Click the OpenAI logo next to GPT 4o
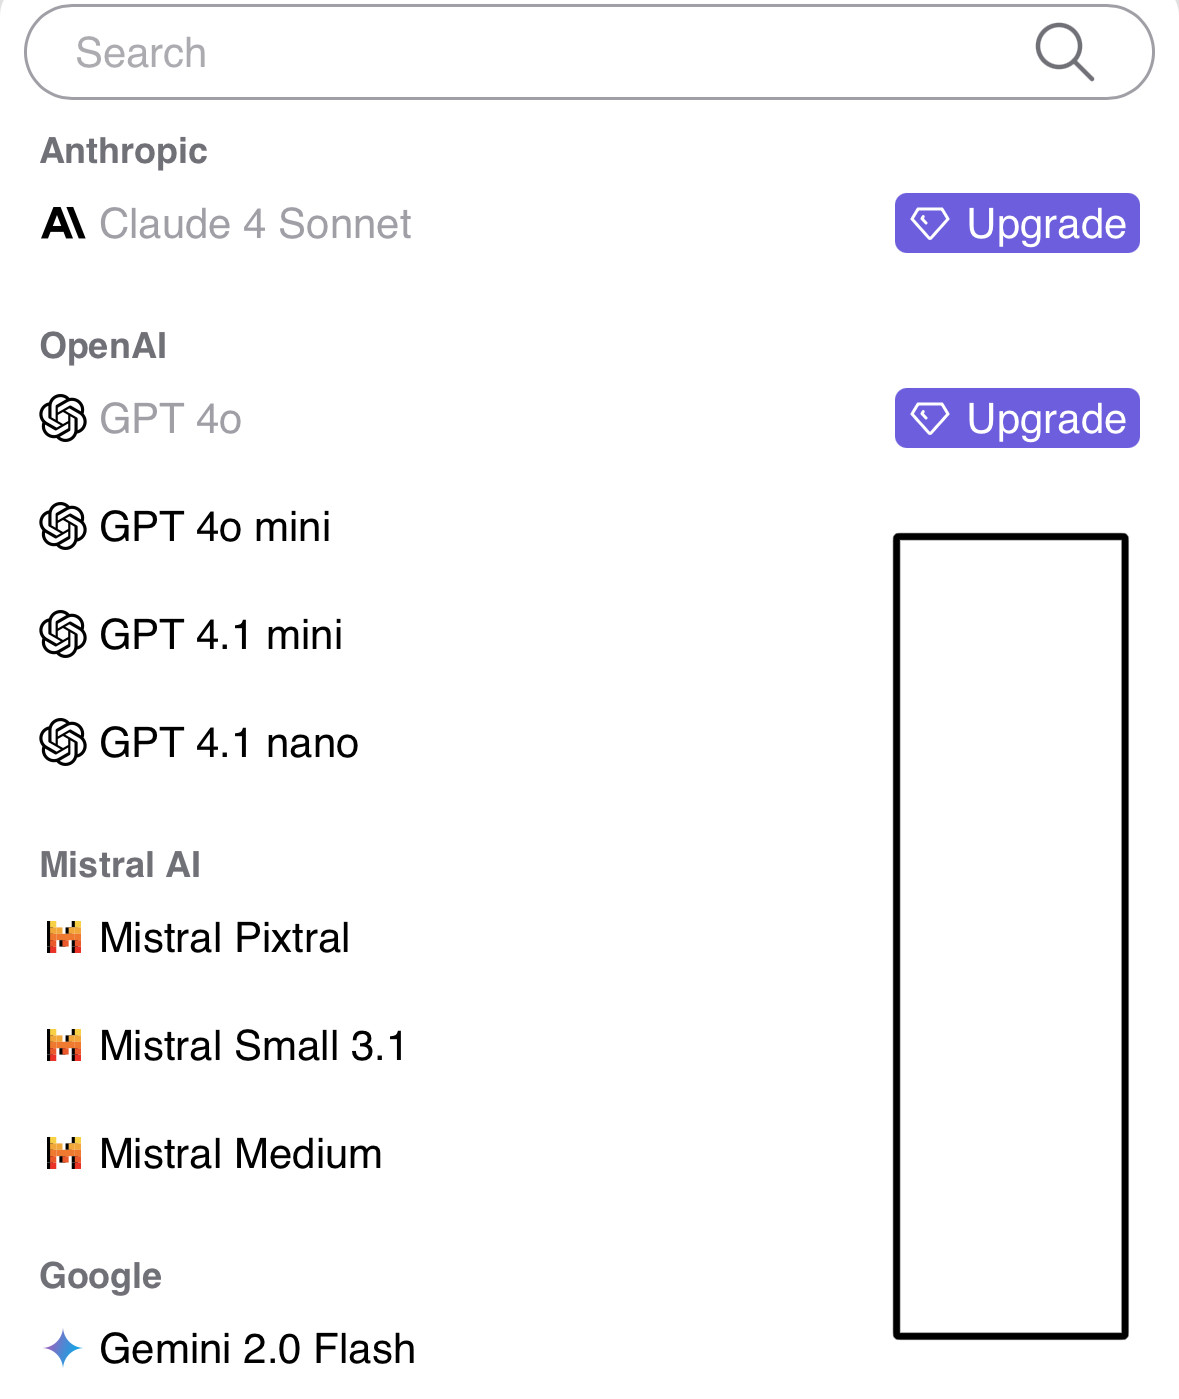The image size is (1179, 1399). [63, 418]
